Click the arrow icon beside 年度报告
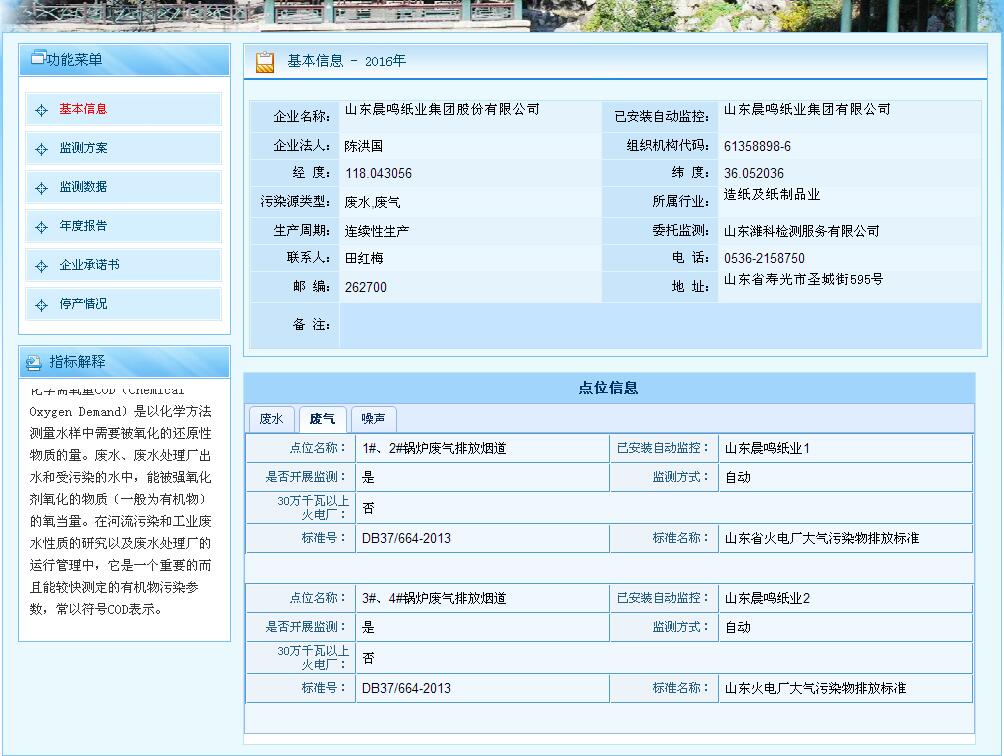Viewport: 1004px width, 756px height. click(41, 226)
